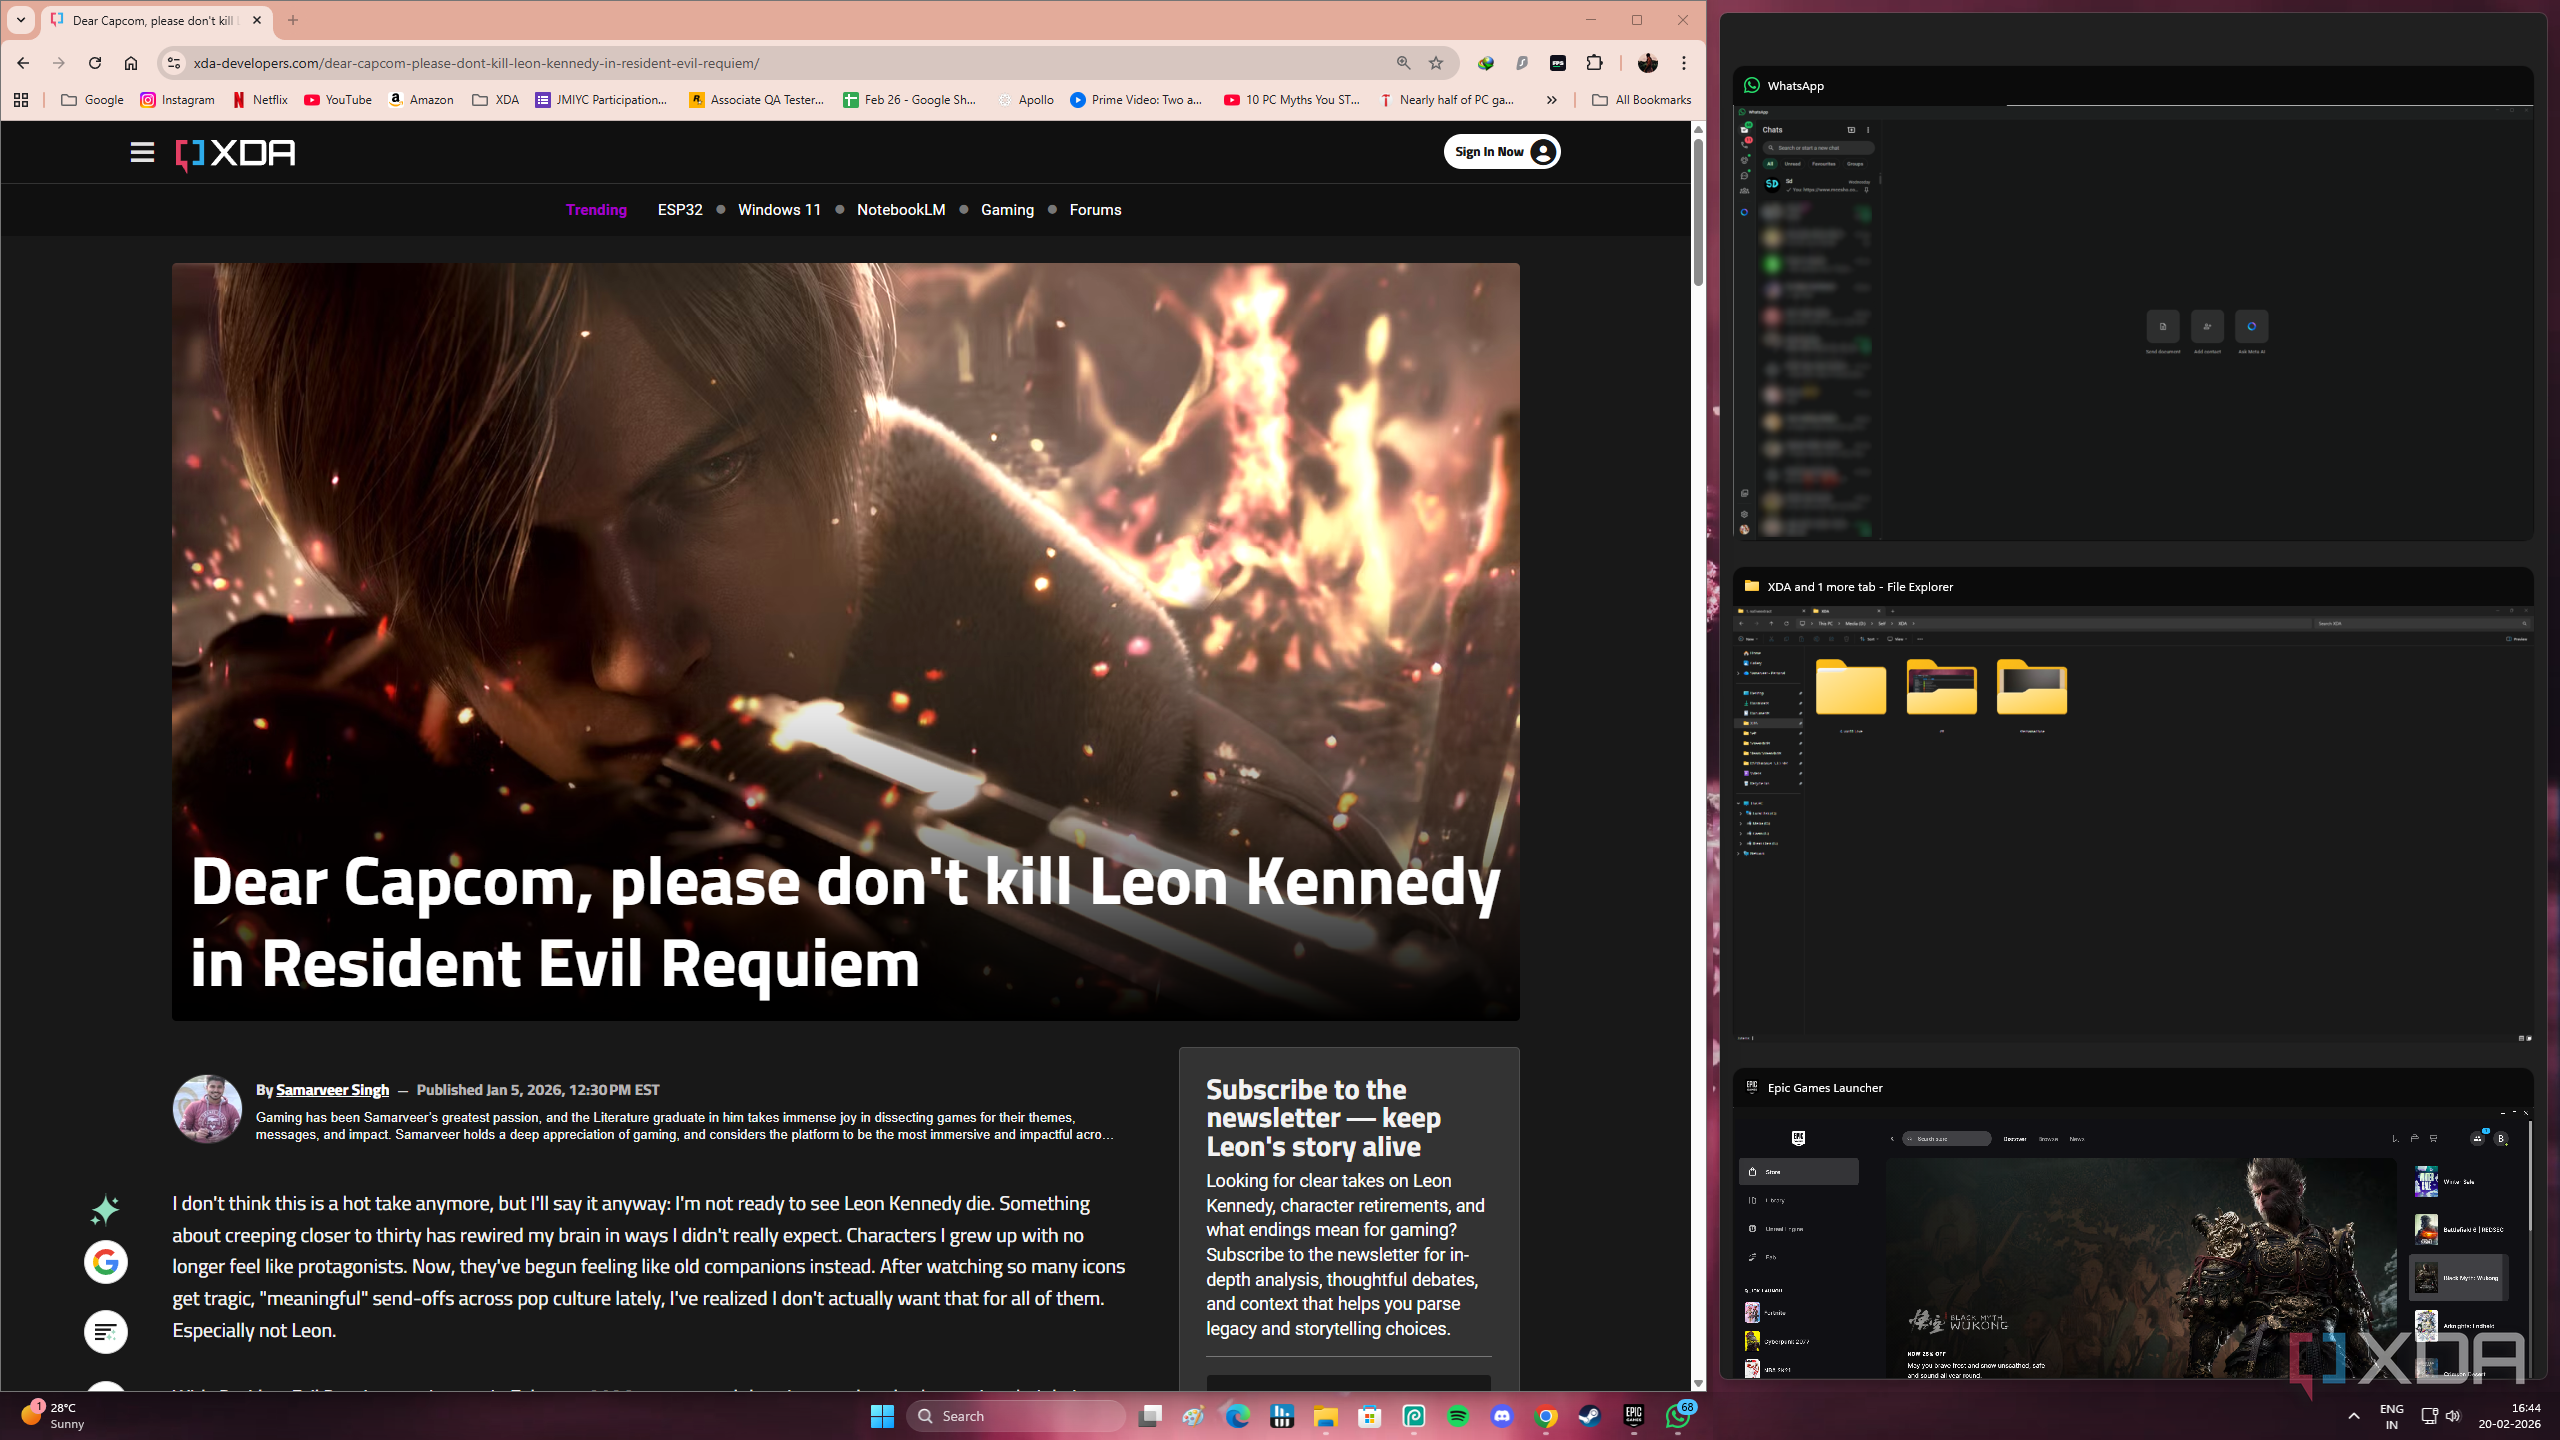Open the XDA hamburger menu
This screenshot has height=1440, width=2560.
[142, 152]
